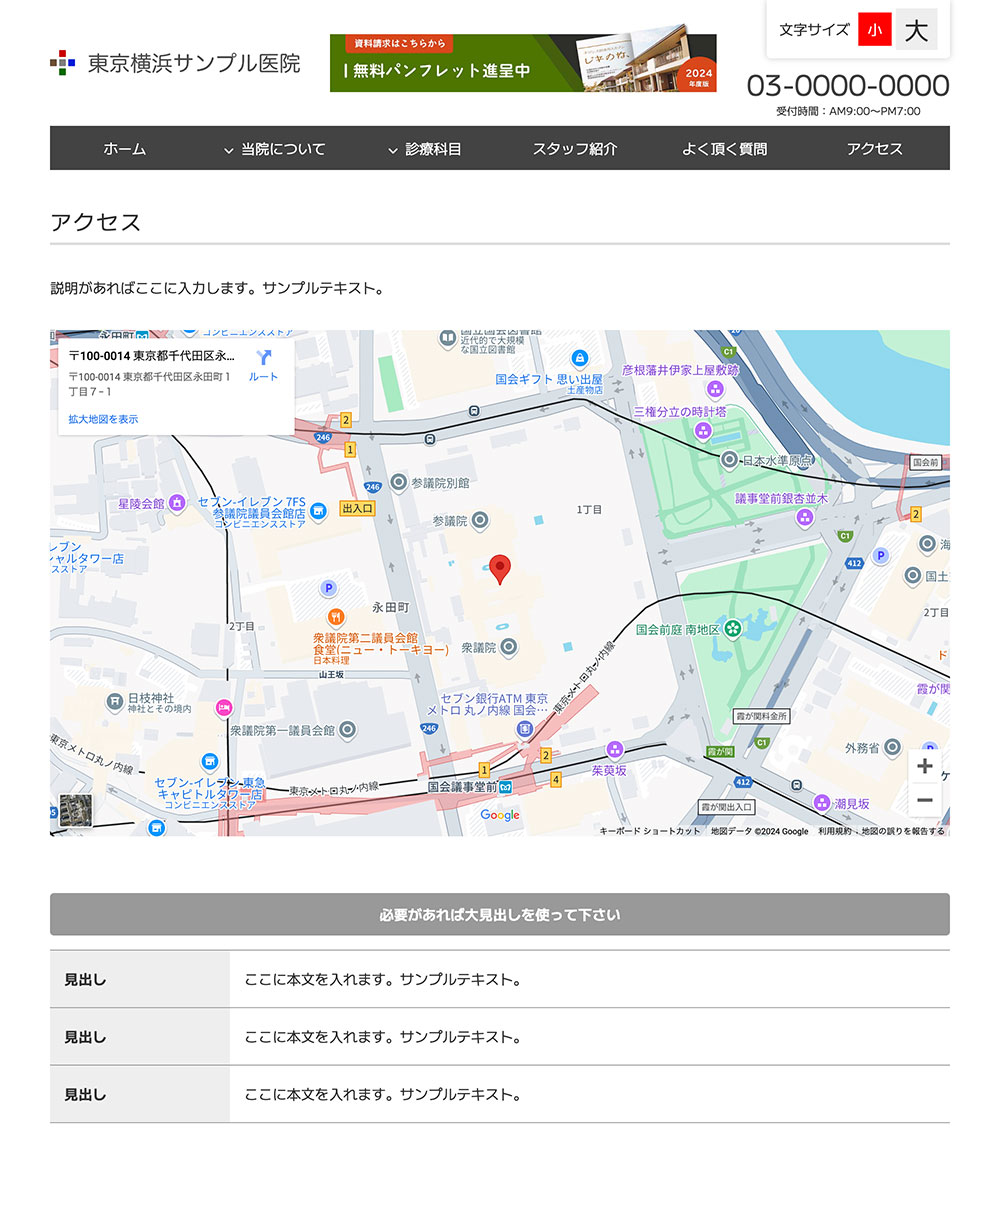Click the 出入口 exit label on the map
The image size is (1000, 1206).
(x=357, y=508)
